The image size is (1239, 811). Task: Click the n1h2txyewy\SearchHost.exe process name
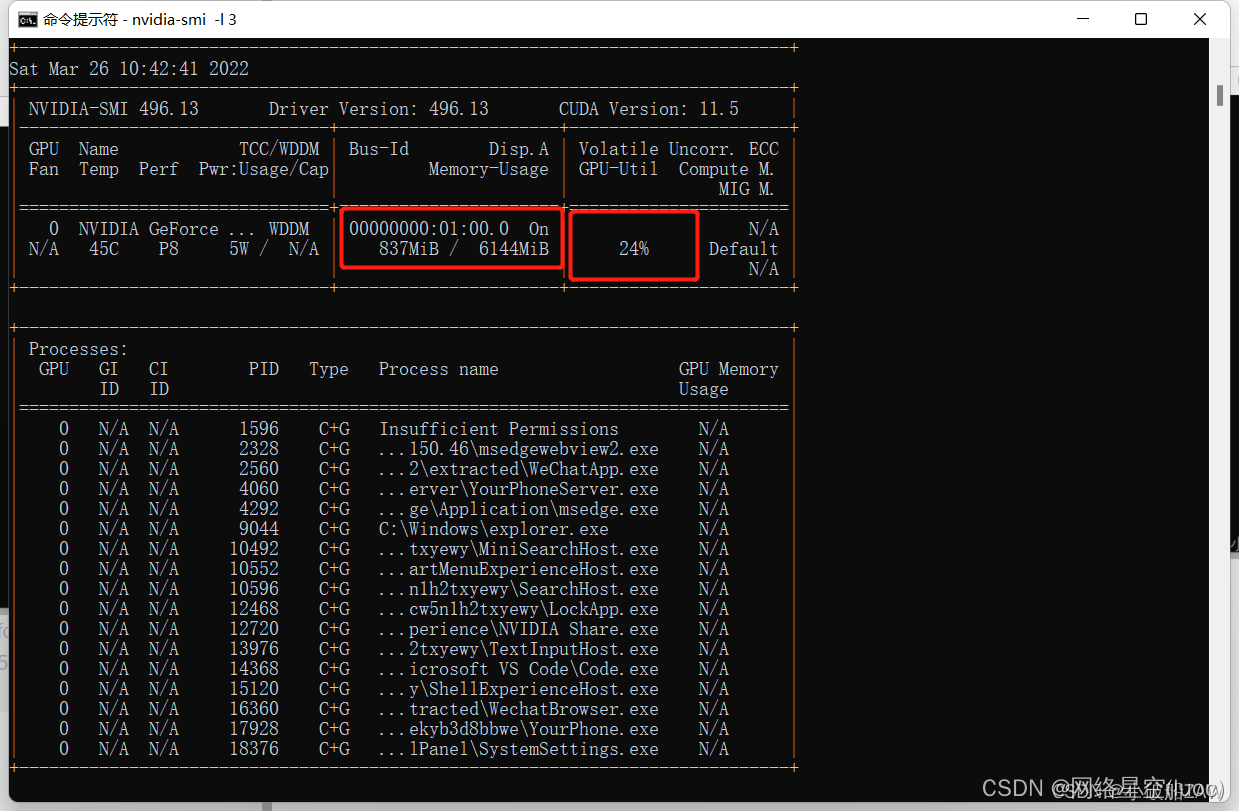(519, 589)
